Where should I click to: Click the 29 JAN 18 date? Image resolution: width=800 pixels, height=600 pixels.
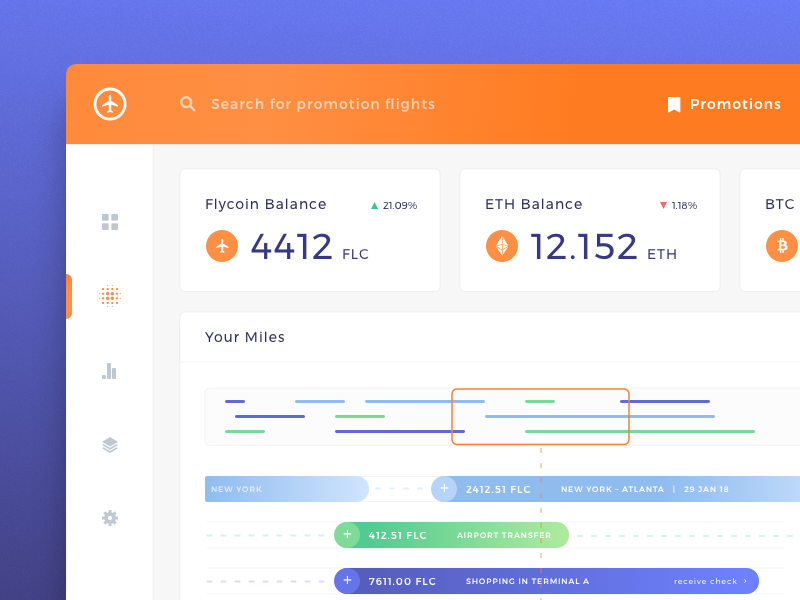pyautogui.click(x=706, y=489)
